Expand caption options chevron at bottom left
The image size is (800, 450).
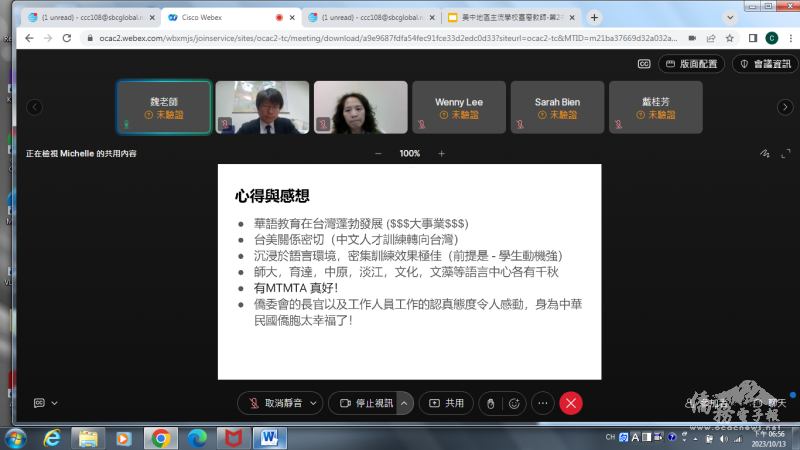[x=55, y=403]
